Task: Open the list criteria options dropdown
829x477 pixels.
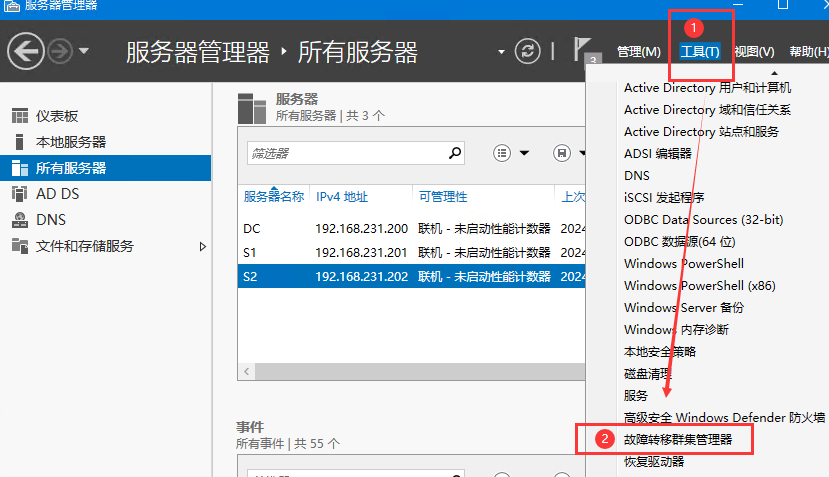Action: [x=513, y=153]
